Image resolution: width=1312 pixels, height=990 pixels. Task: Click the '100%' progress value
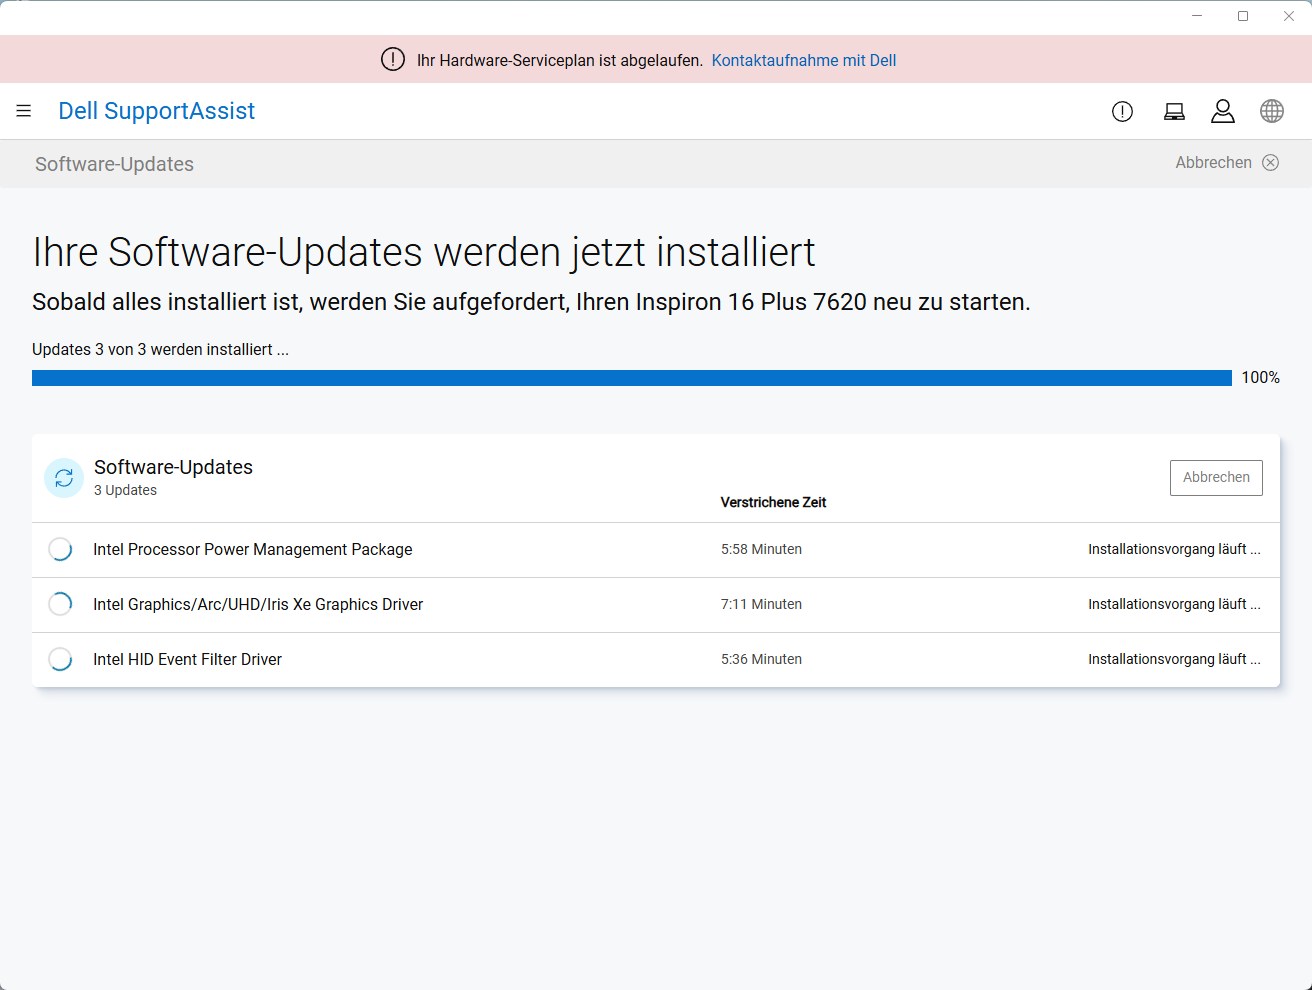(x=1260, y=377)
